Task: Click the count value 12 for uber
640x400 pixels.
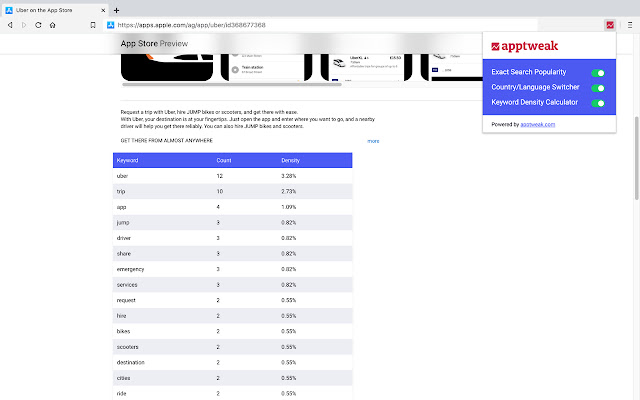Action: tap(220, 176)
